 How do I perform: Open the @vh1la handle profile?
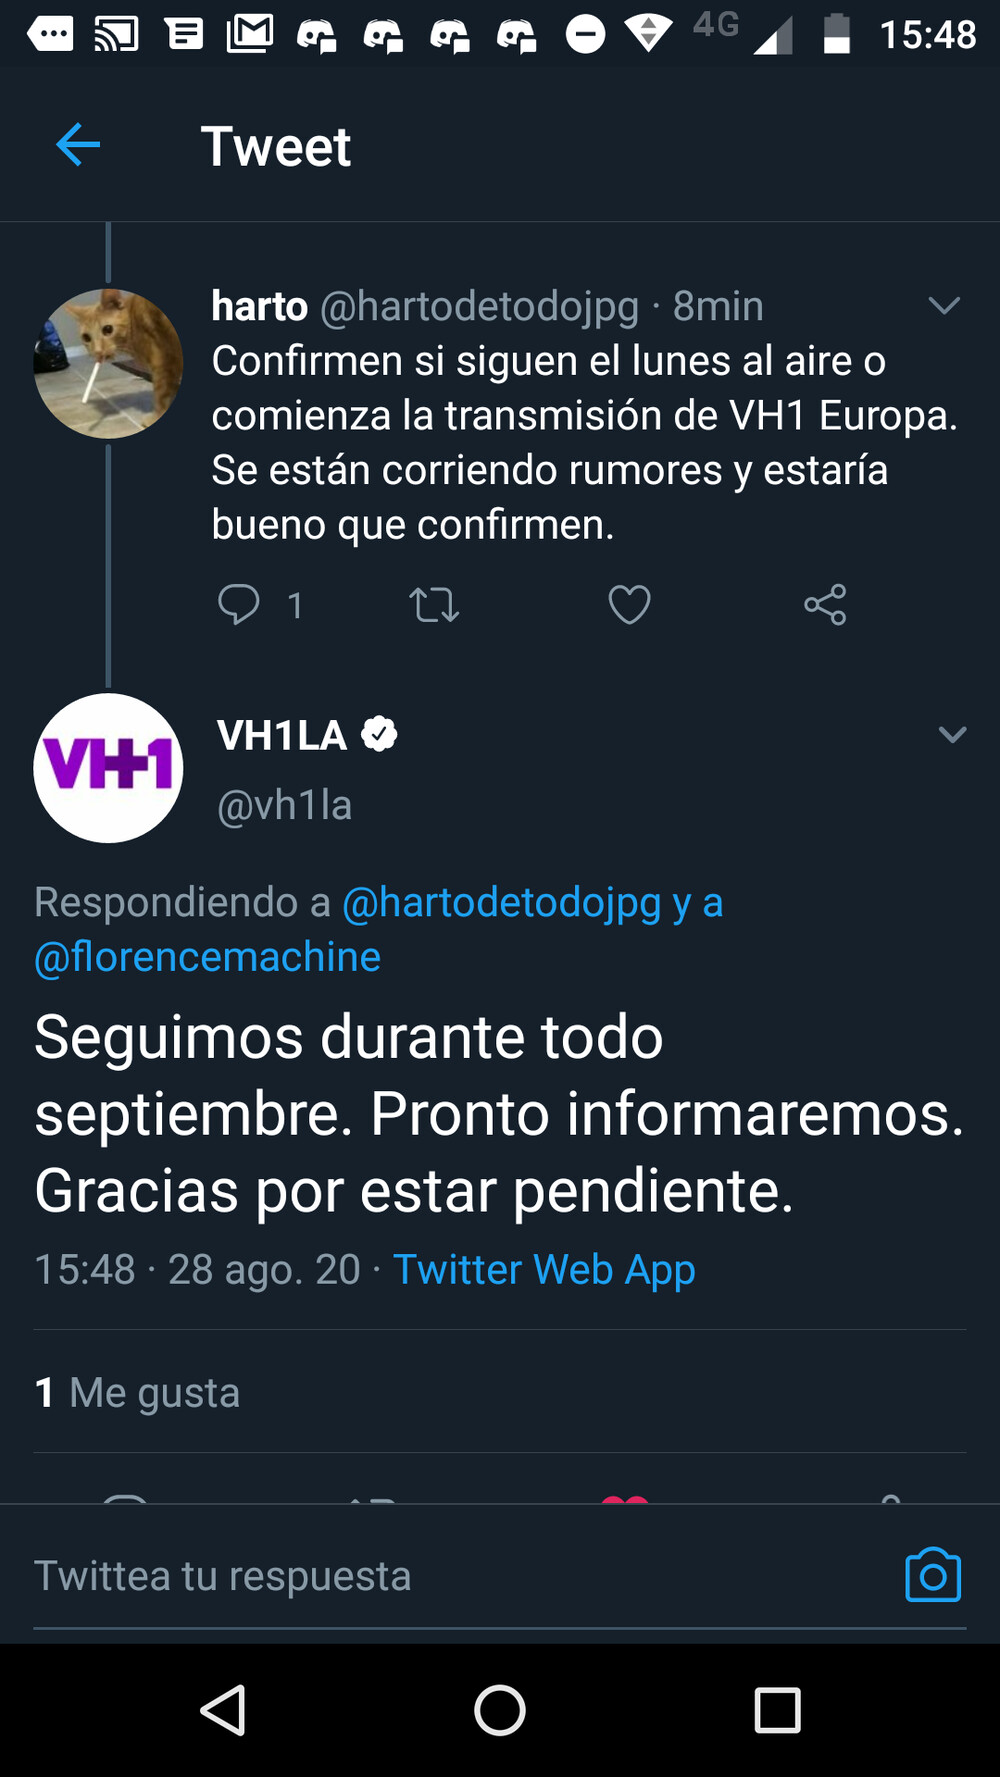[x=285, y=805]
